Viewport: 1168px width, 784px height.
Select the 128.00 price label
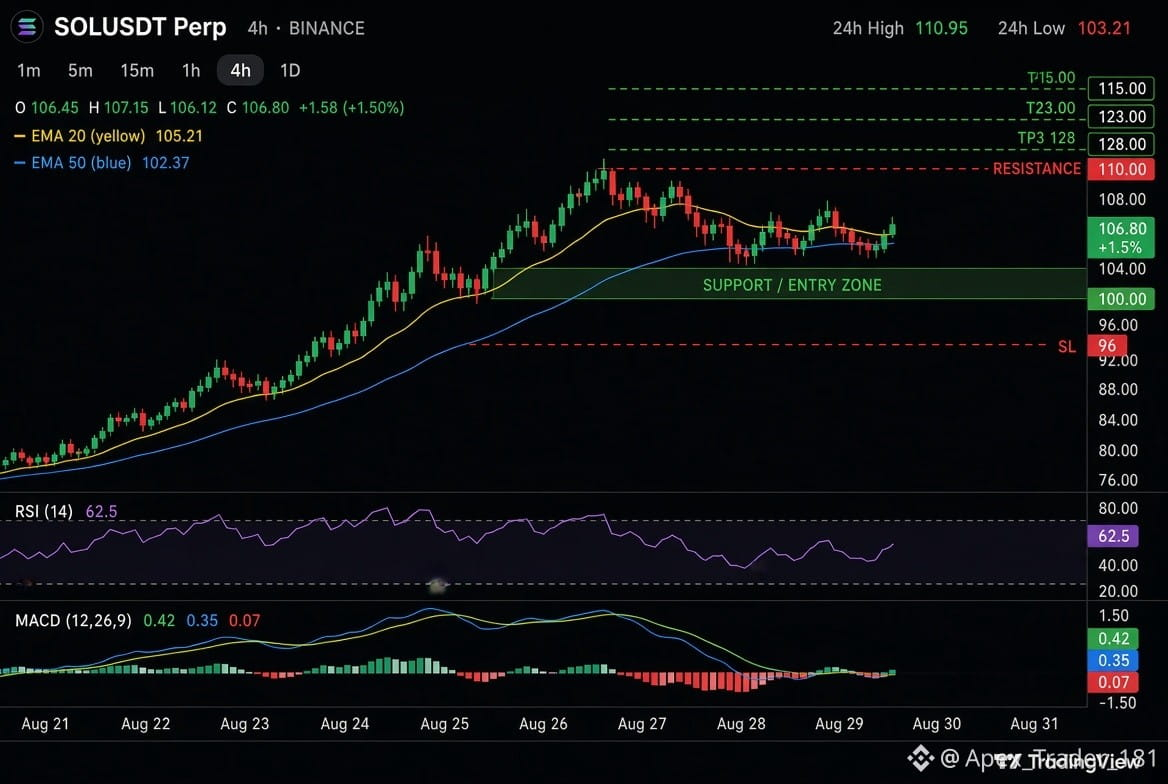[x=1121, y=144]
